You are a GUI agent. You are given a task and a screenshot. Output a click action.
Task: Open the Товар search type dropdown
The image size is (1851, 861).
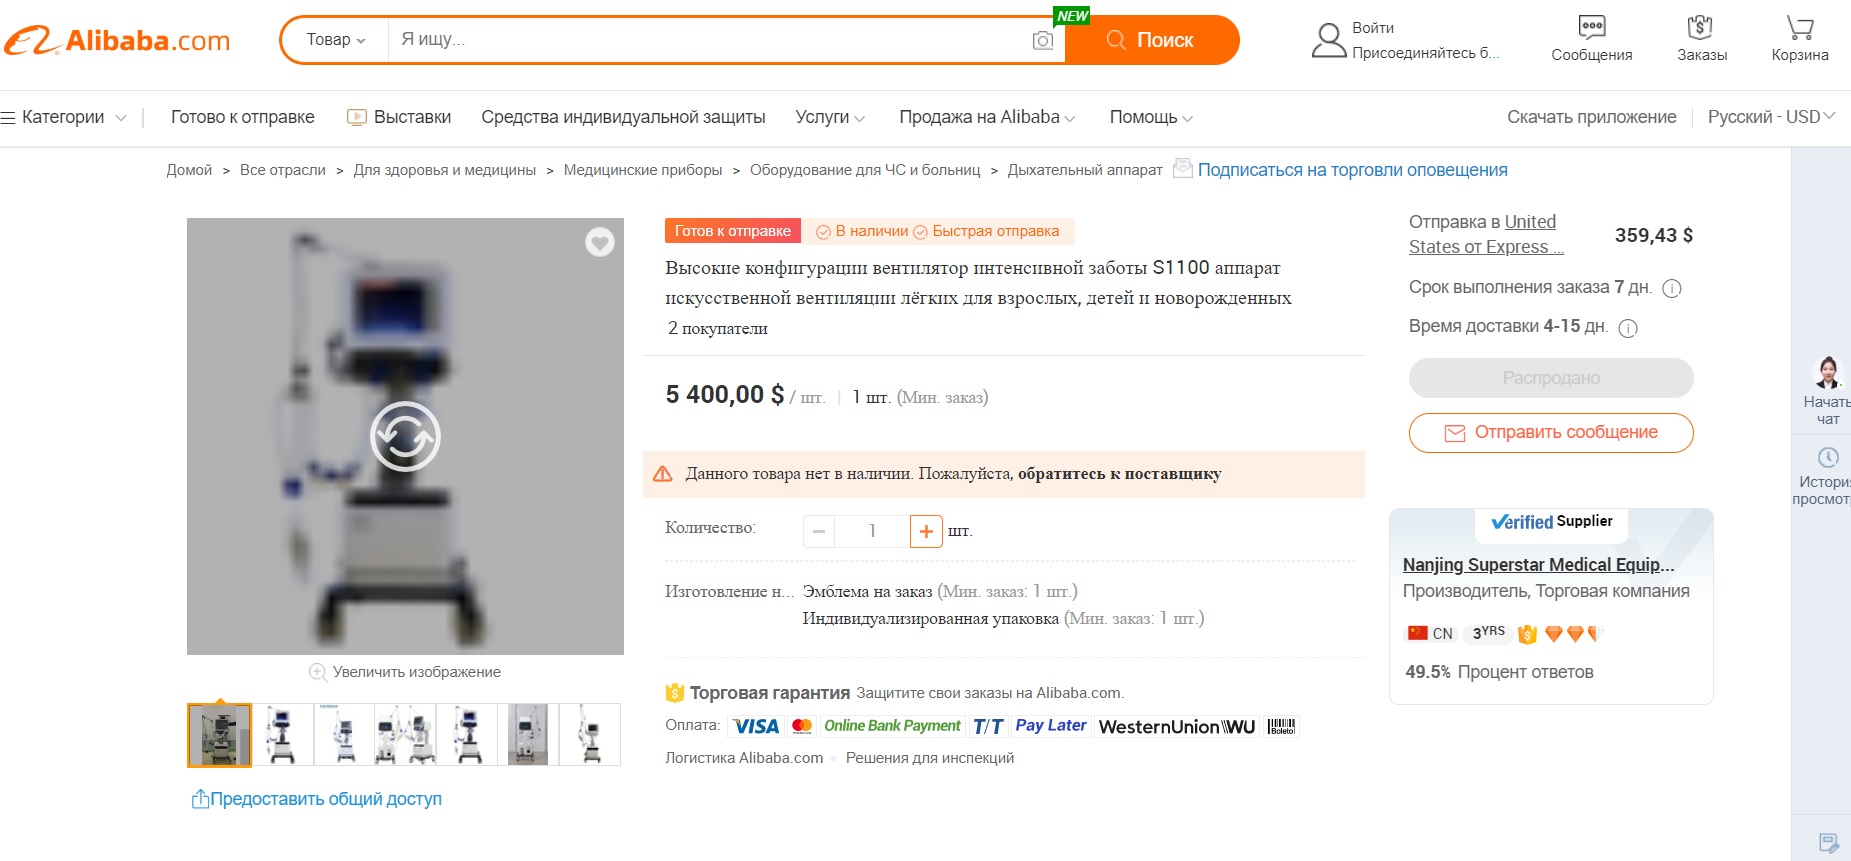(336, 40)
